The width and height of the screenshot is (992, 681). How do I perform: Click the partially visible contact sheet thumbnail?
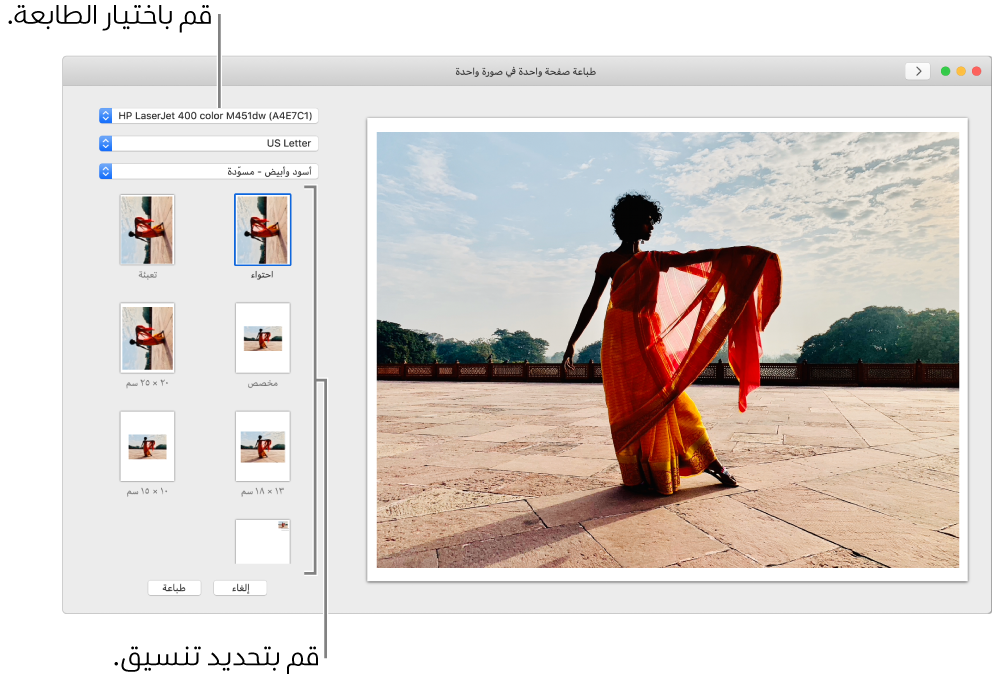point(262,541)
